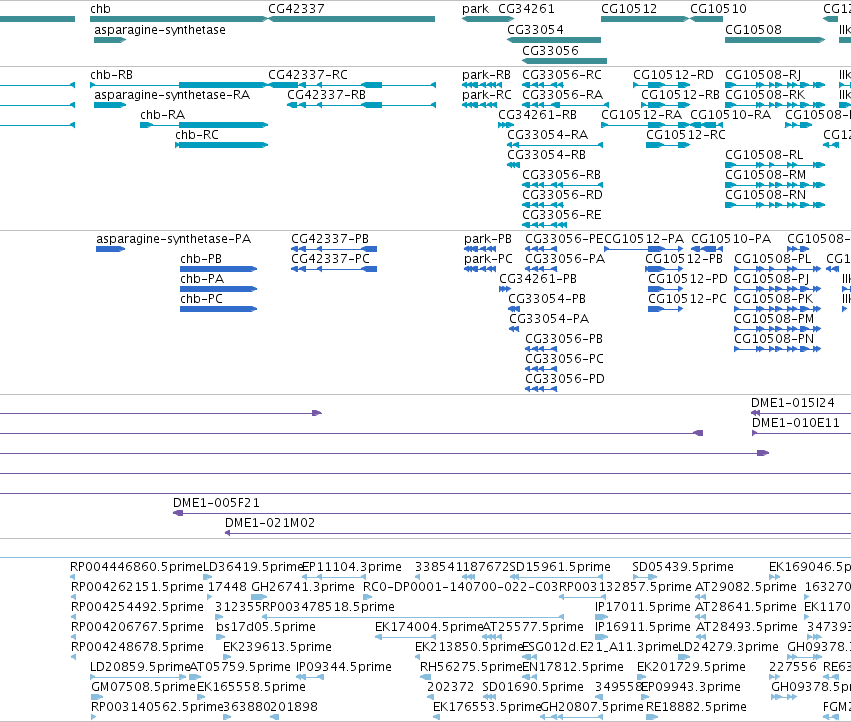This screenshot has height=722, width=851.
Task: Click protein asparagine-synthetase-PA
Action: click(x=174, y=239)
